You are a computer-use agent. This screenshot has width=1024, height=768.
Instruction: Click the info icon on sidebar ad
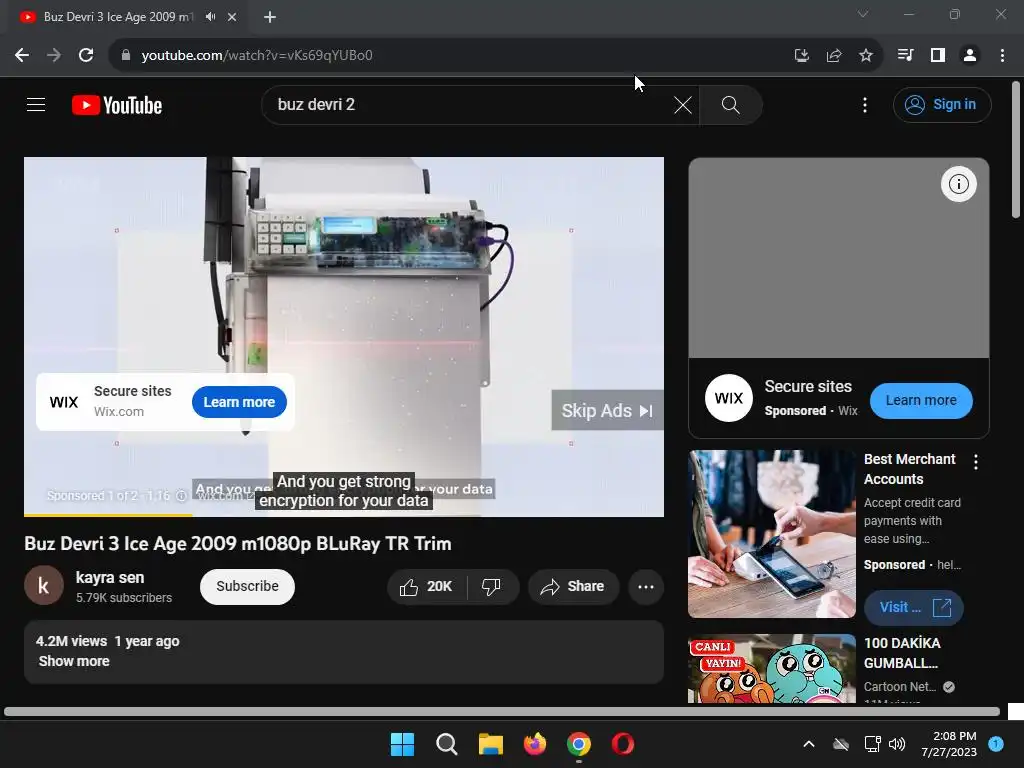click(x=958, y=184)
